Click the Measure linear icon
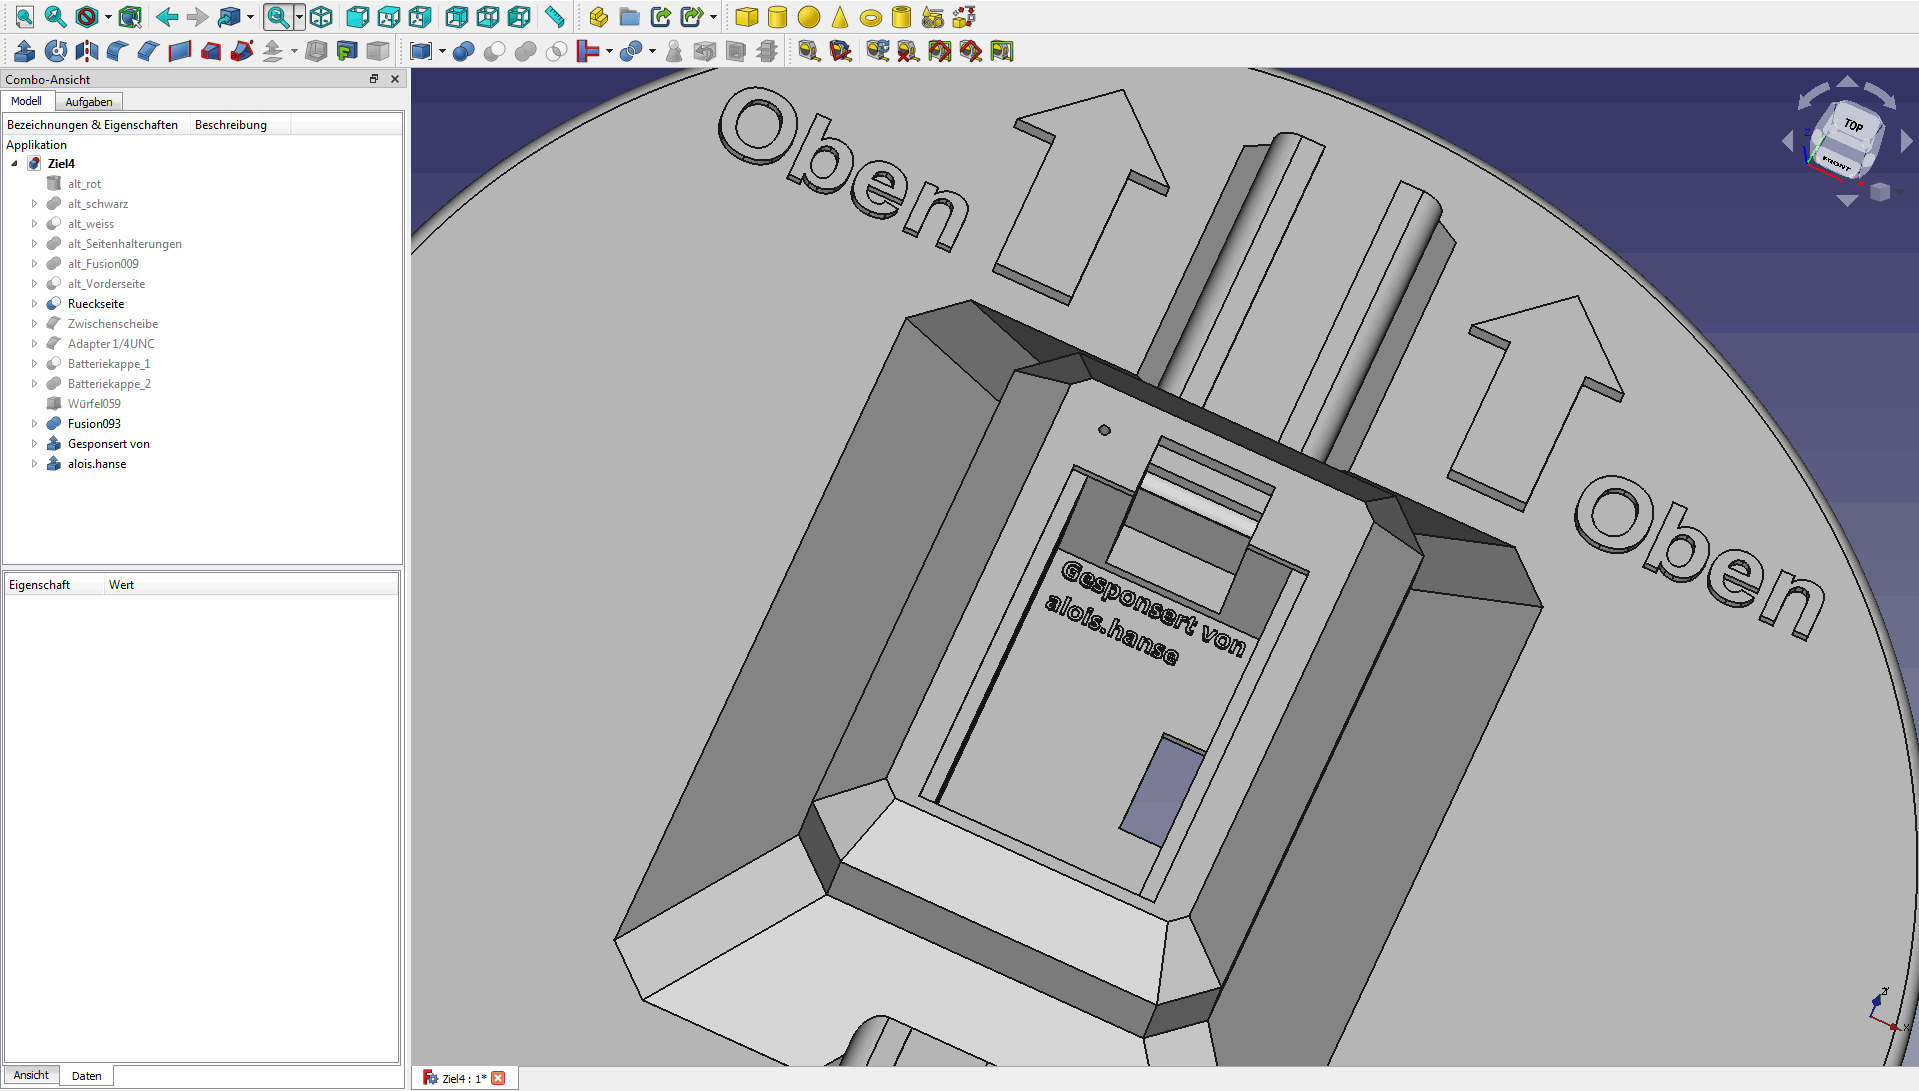 [x=809, y=51]
